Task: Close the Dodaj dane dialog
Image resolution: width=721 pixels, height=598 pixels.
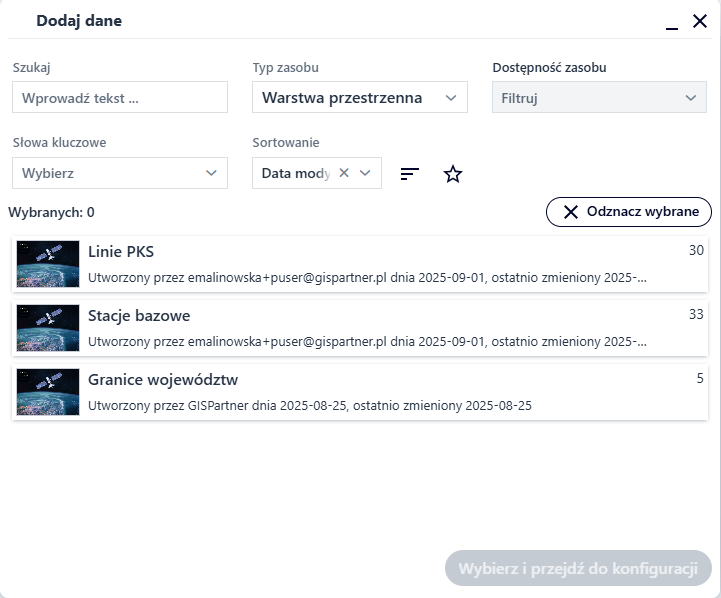Action: pyautogui.click(x=700, y=21)
